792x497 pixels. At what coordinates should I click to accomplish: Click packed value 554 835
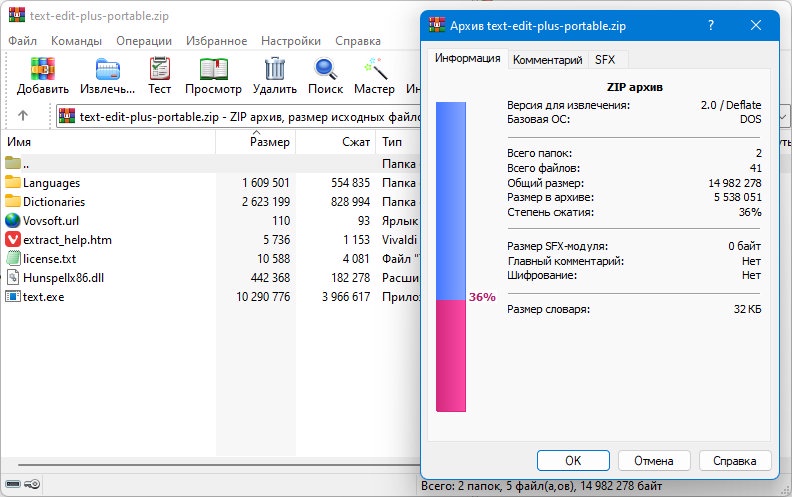pyautogui.click(x=351, y=182)
